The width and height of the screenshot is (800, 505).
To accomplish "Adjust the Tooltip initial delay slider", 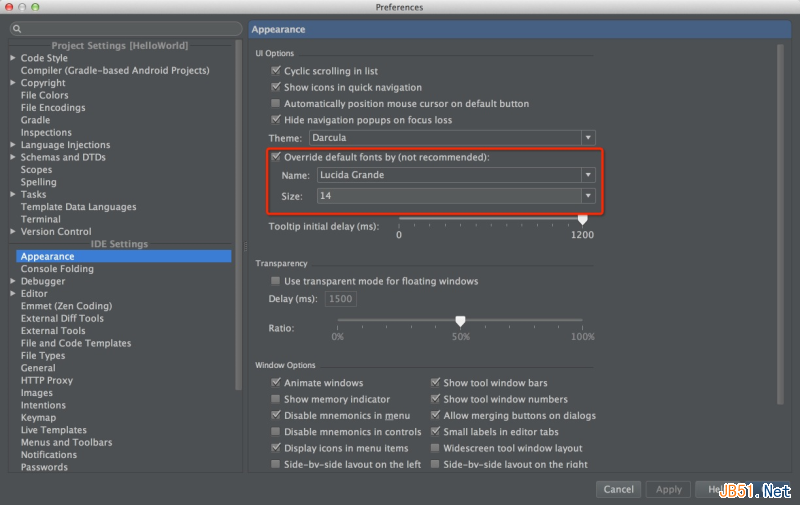I will [x=583, y=219].
